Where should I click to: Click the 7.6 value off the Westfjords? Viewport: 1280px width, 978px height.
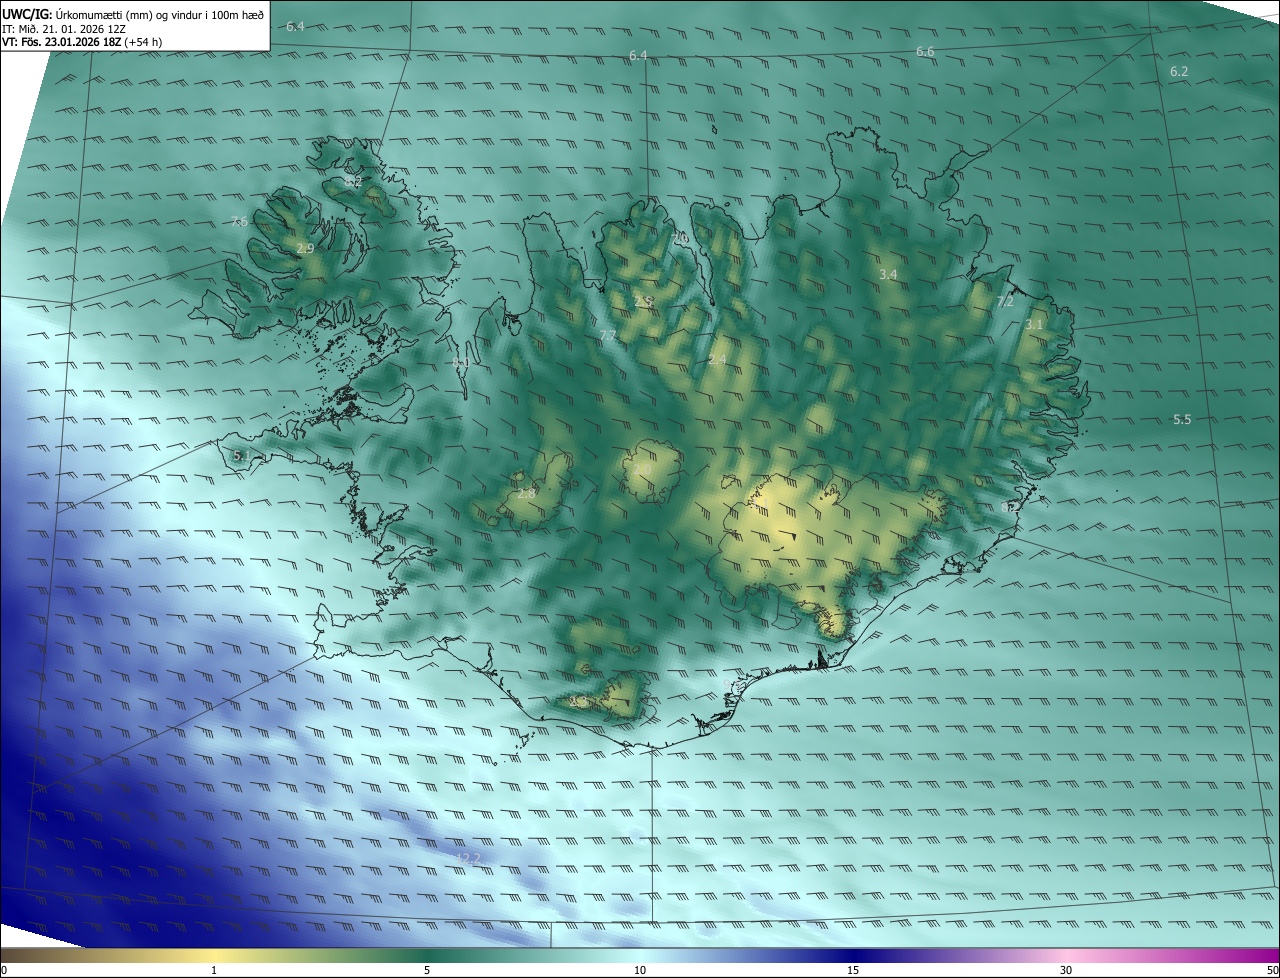(239, 222)
